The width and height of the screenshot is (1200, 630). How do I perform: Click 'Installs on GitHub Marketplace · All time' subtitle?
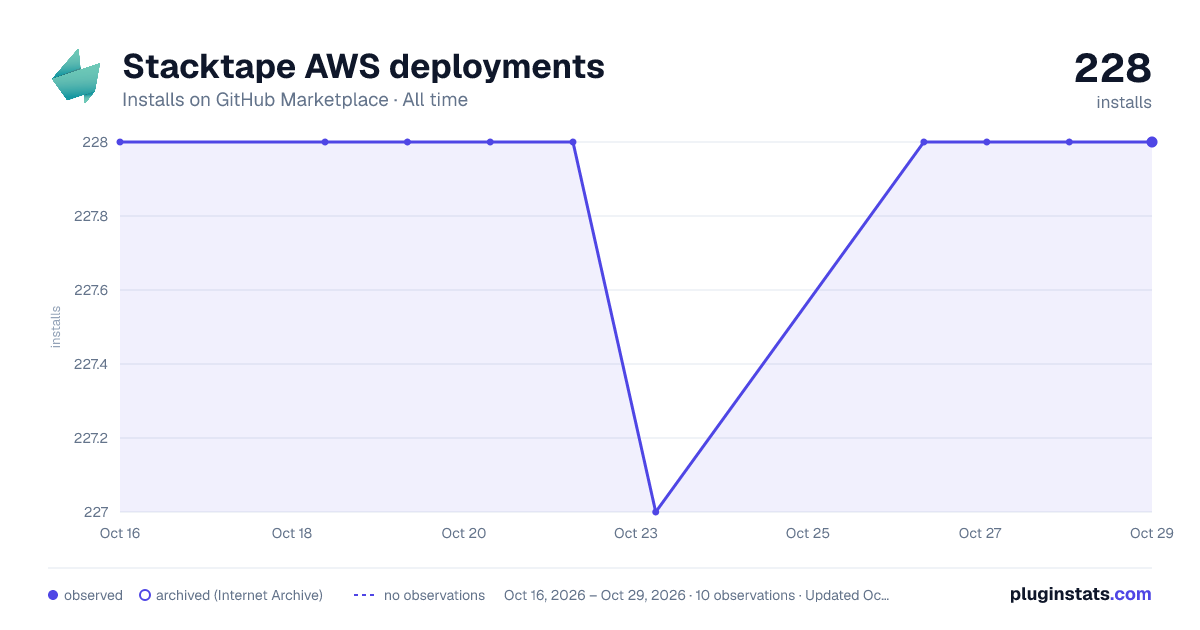(295, 100)
